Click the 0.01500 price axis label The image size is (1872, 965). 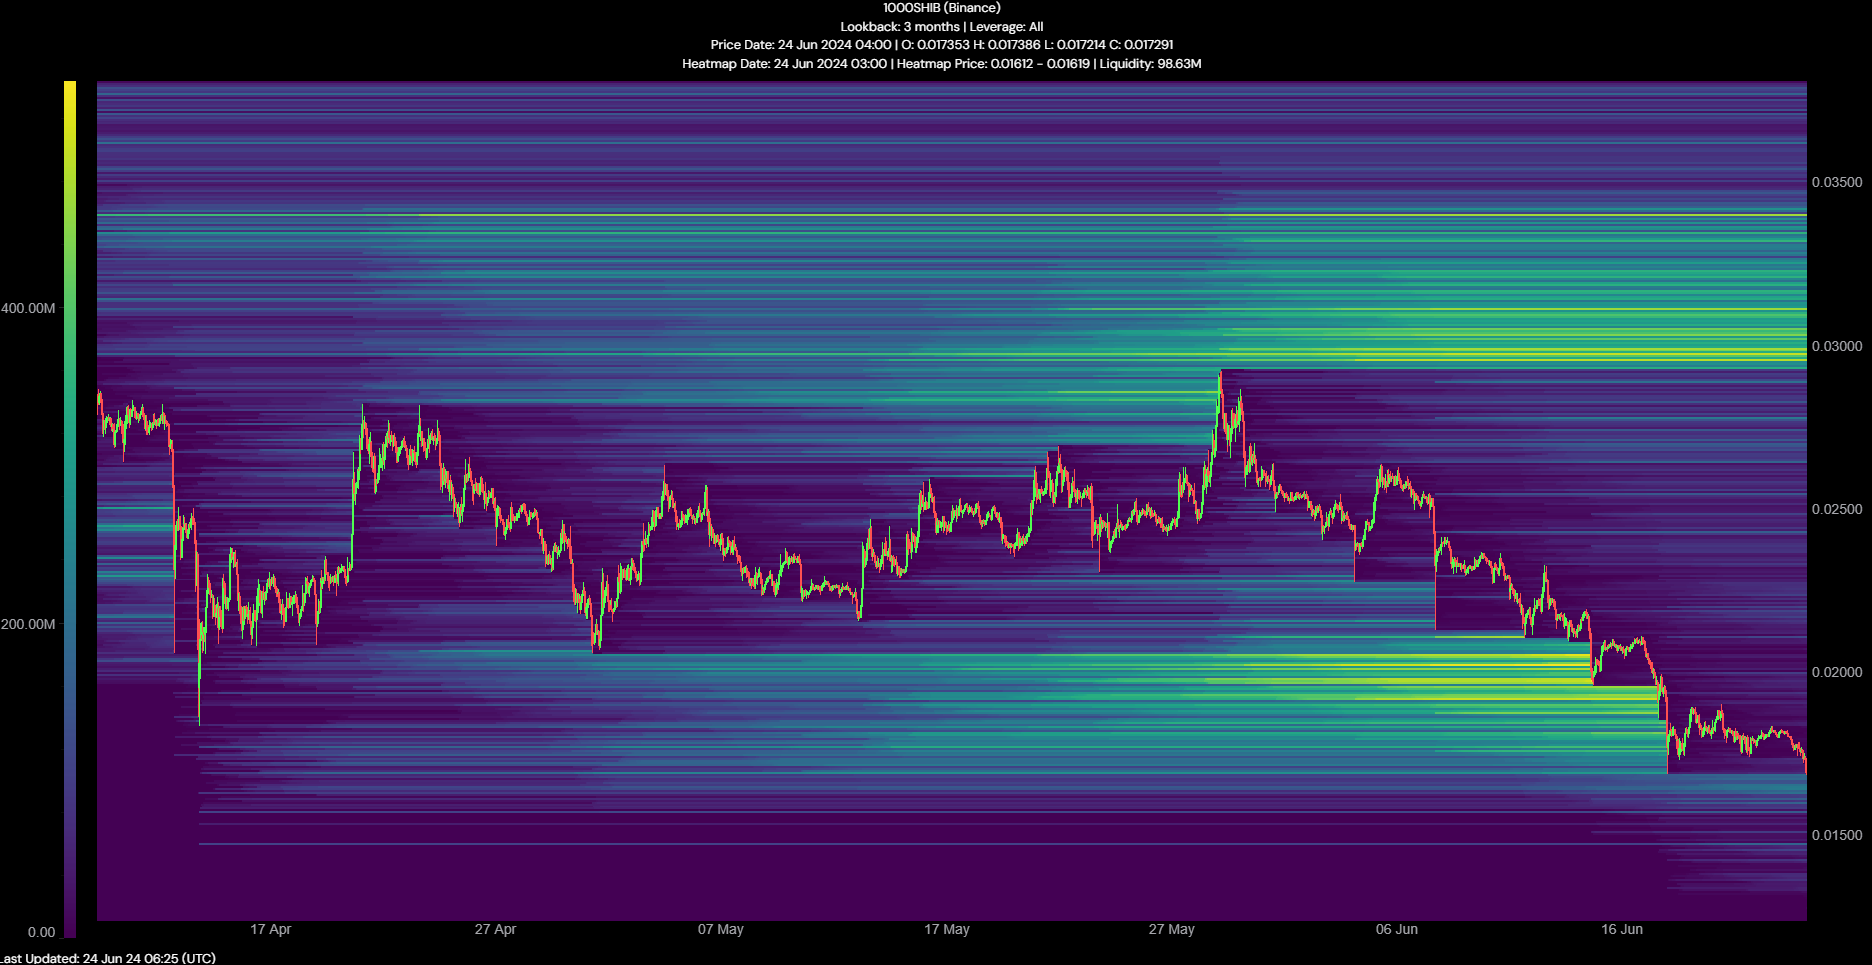[x=1837, y=835]
